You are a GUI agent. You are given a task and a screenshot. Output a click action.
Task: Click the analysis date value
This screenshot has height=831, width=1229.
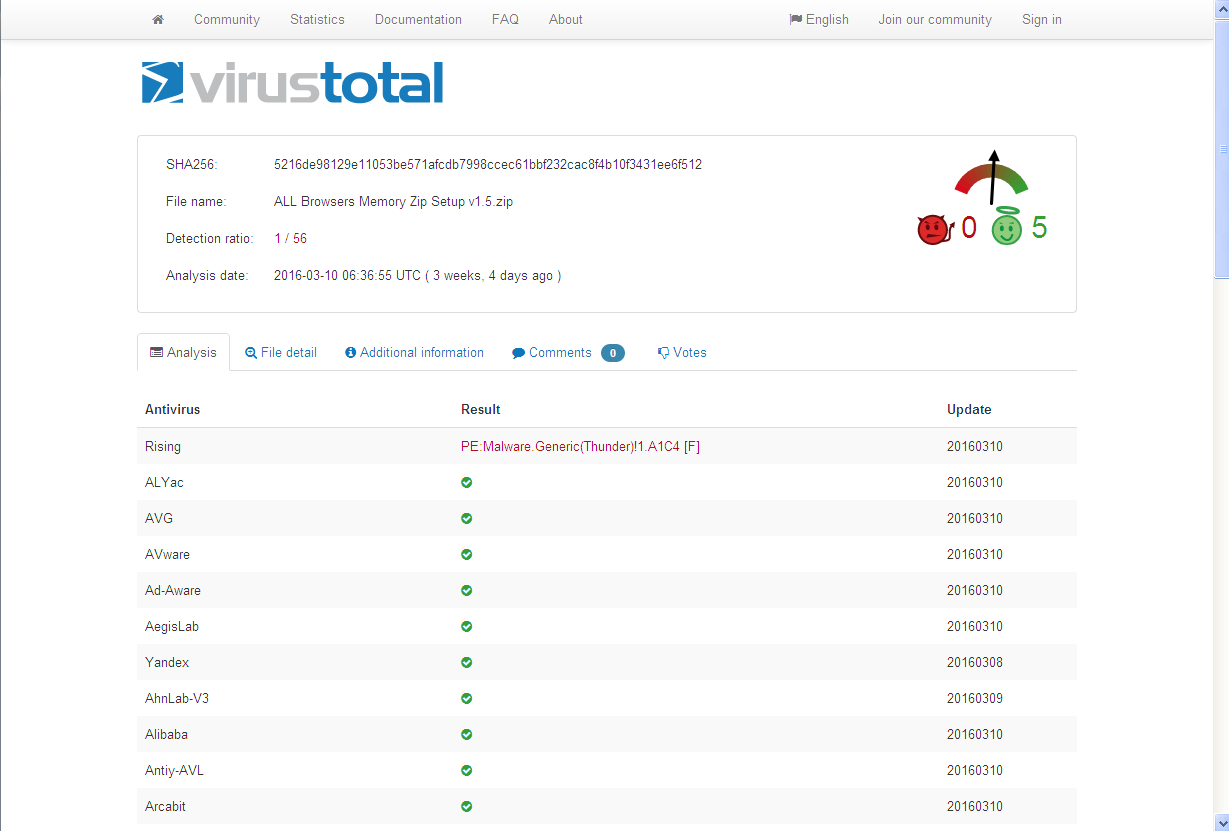(417, 275)
